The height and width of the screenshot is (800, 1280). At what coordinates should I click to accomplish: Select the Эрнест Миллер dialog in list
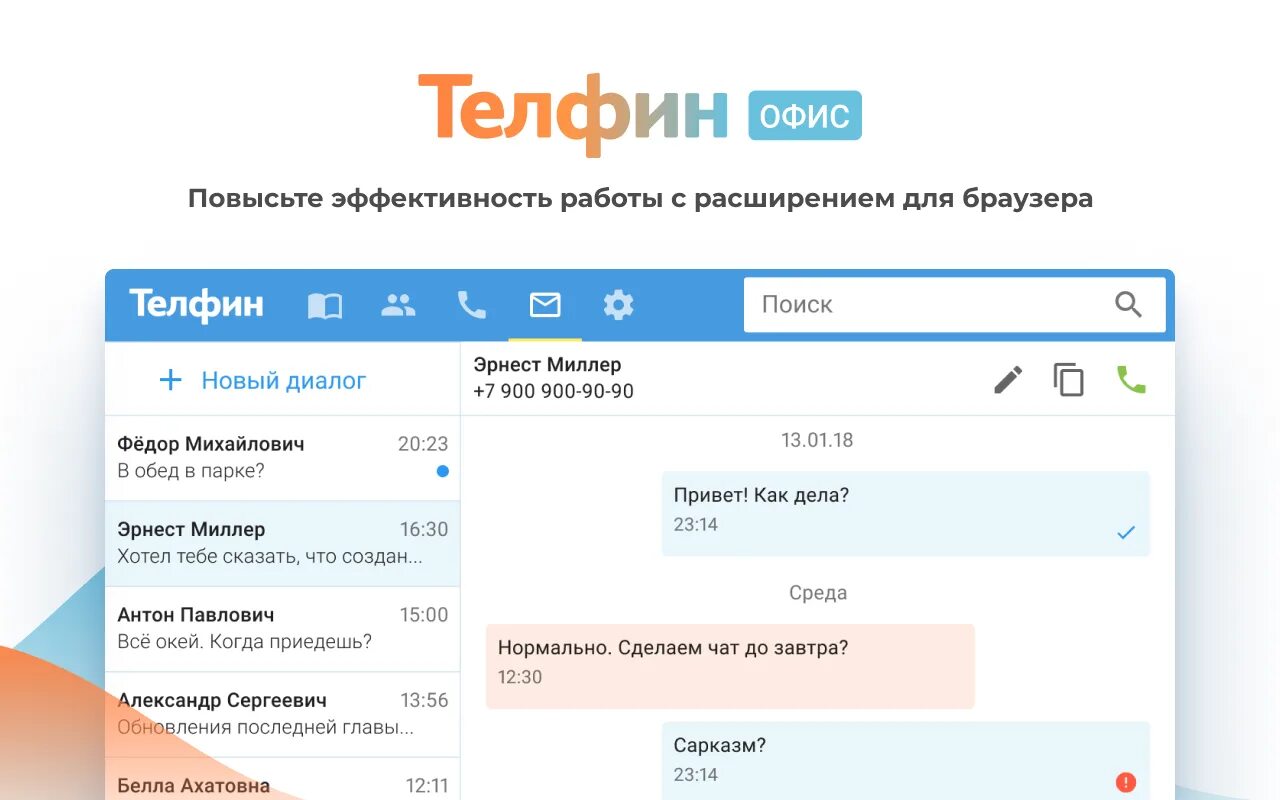pyautogui.click(x=282, y=543)
